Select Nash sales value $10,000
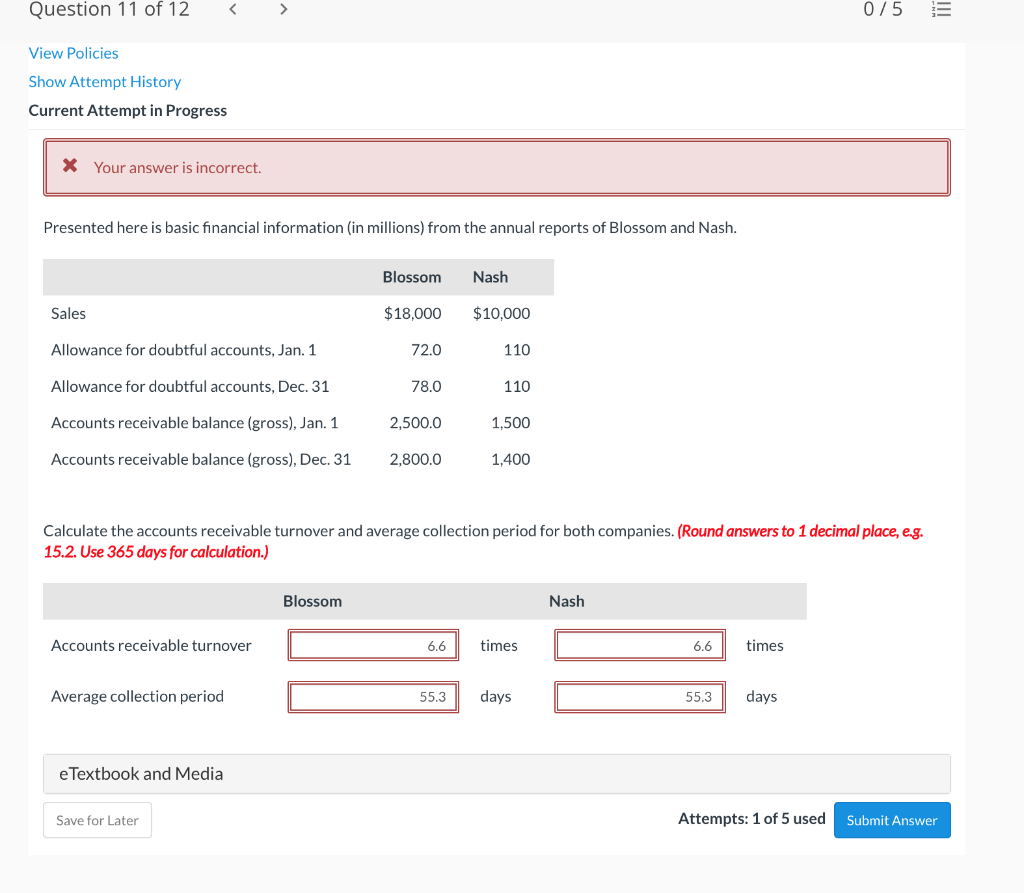This screenshot has height=893, width=1024. (x=502, y=314)
